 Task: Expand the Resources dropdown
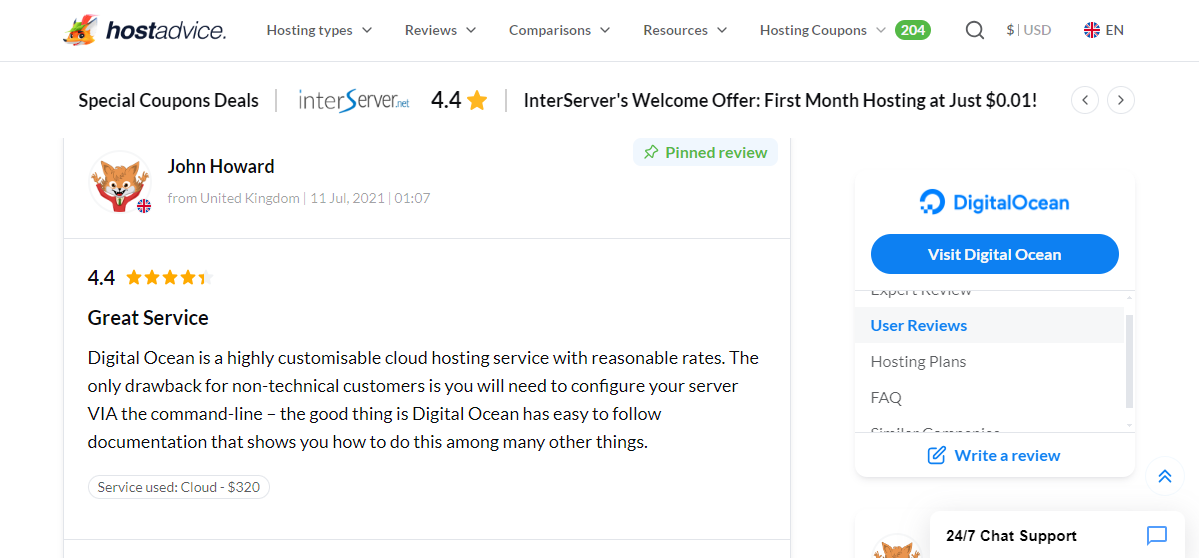(x=685, y=31)
